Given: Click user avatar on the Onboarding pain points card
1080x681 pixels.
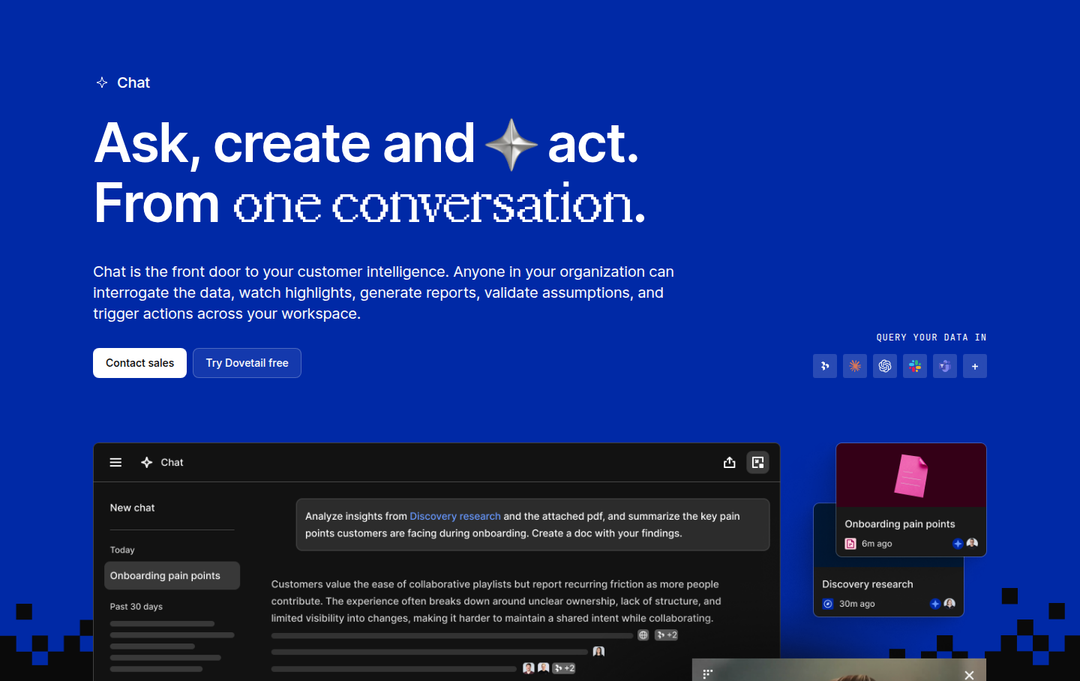Looking at the screenshot, I should point(972,543).
